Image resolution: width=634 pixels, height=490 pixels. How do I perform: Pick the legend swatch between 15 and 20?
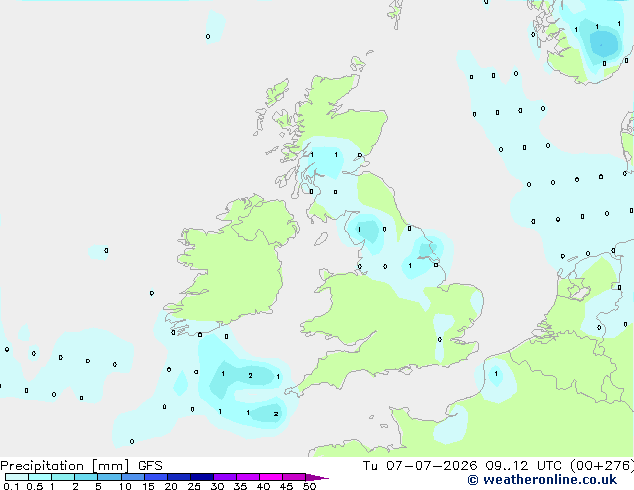[156, 477]
